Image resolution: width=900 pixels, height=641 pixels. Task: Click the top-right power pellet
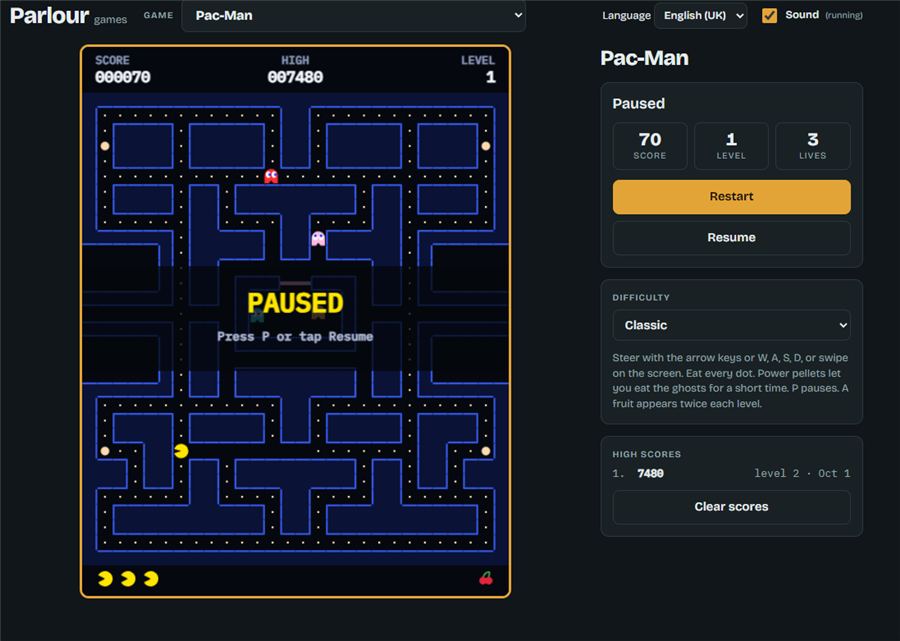tap(486, 146)
